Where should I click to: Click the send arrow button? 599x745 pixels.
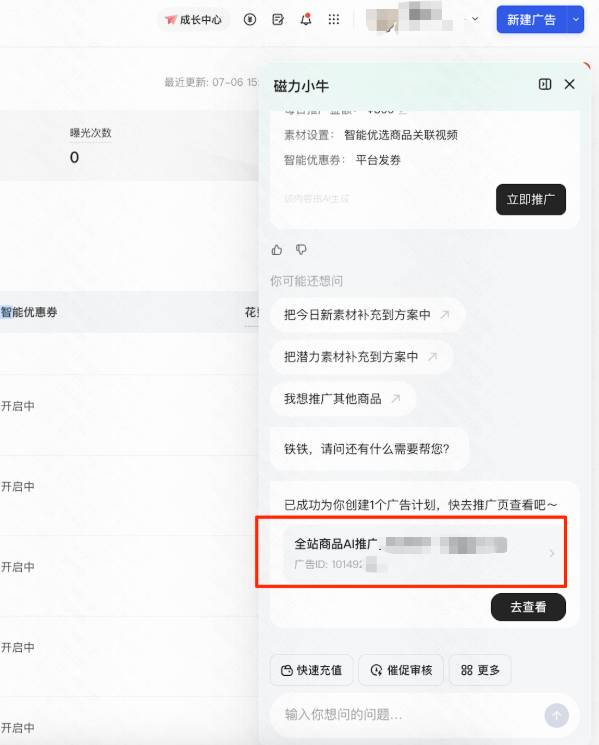point(556,716)
